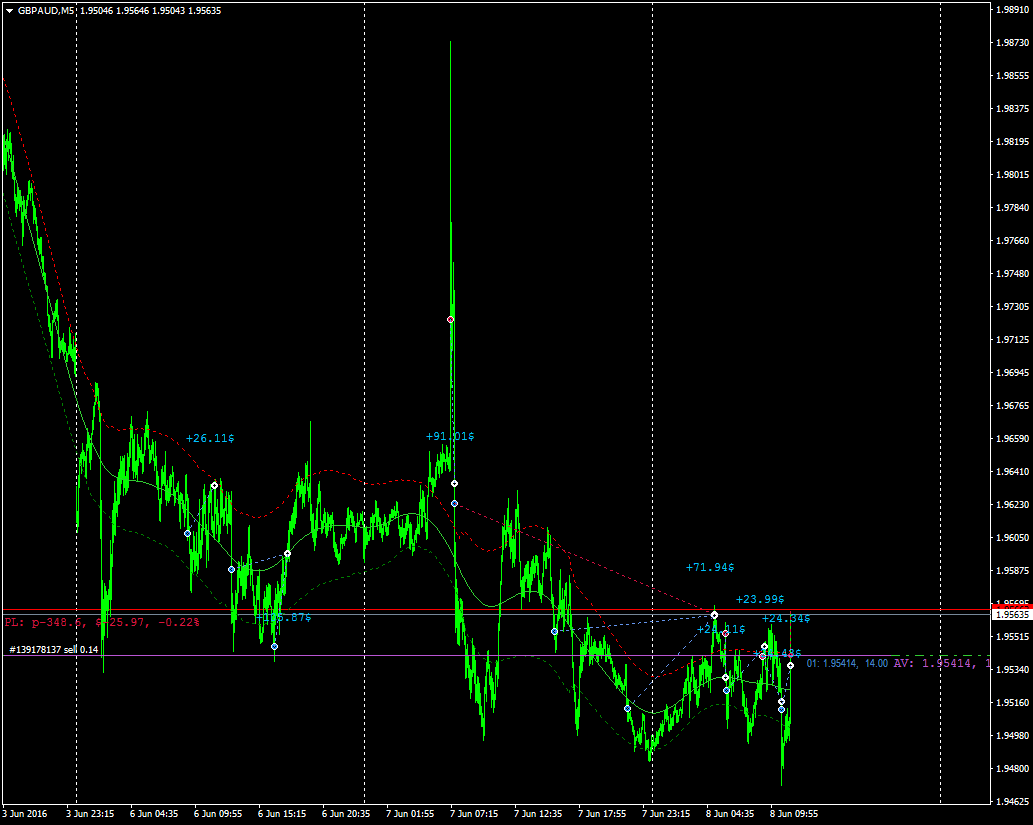This screenshot has height=825, width=1033.
Task: Click the 7 Jun 07:15 time label
Action: pyautogui.click(x=474, y=814)
